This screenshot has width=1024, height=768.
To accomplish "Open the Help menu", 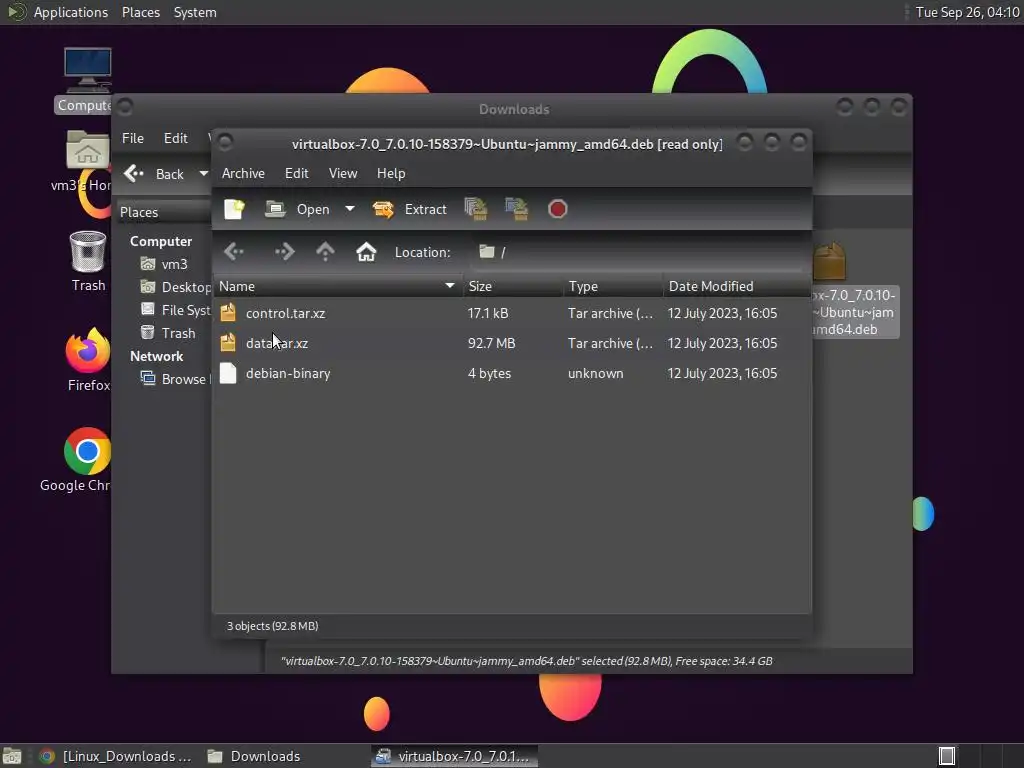I will [x=391, y=173].
